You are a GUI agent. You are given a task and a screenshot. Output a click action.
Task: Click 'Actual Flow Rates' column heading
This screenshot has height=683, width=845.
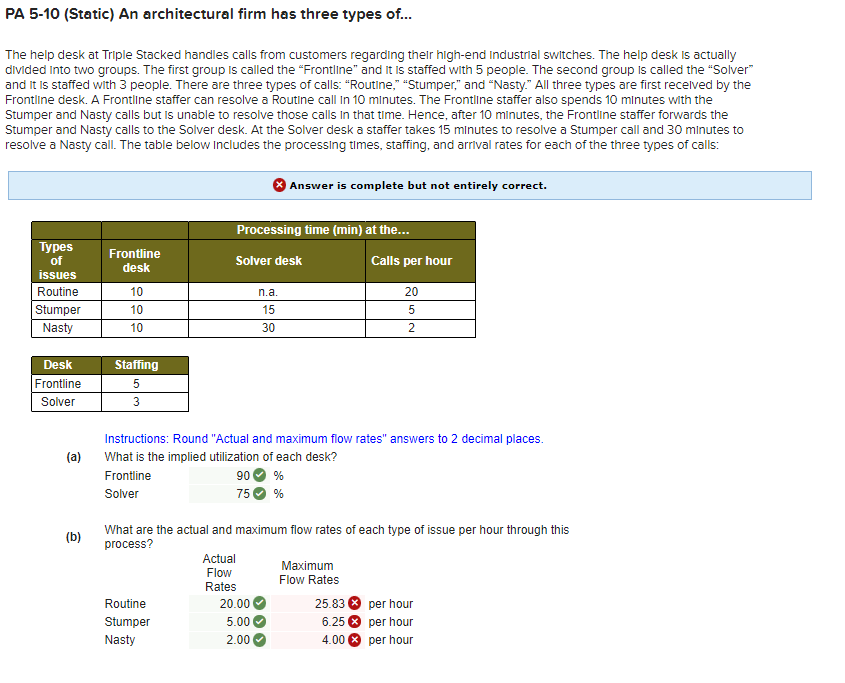(x=219, y=572)
